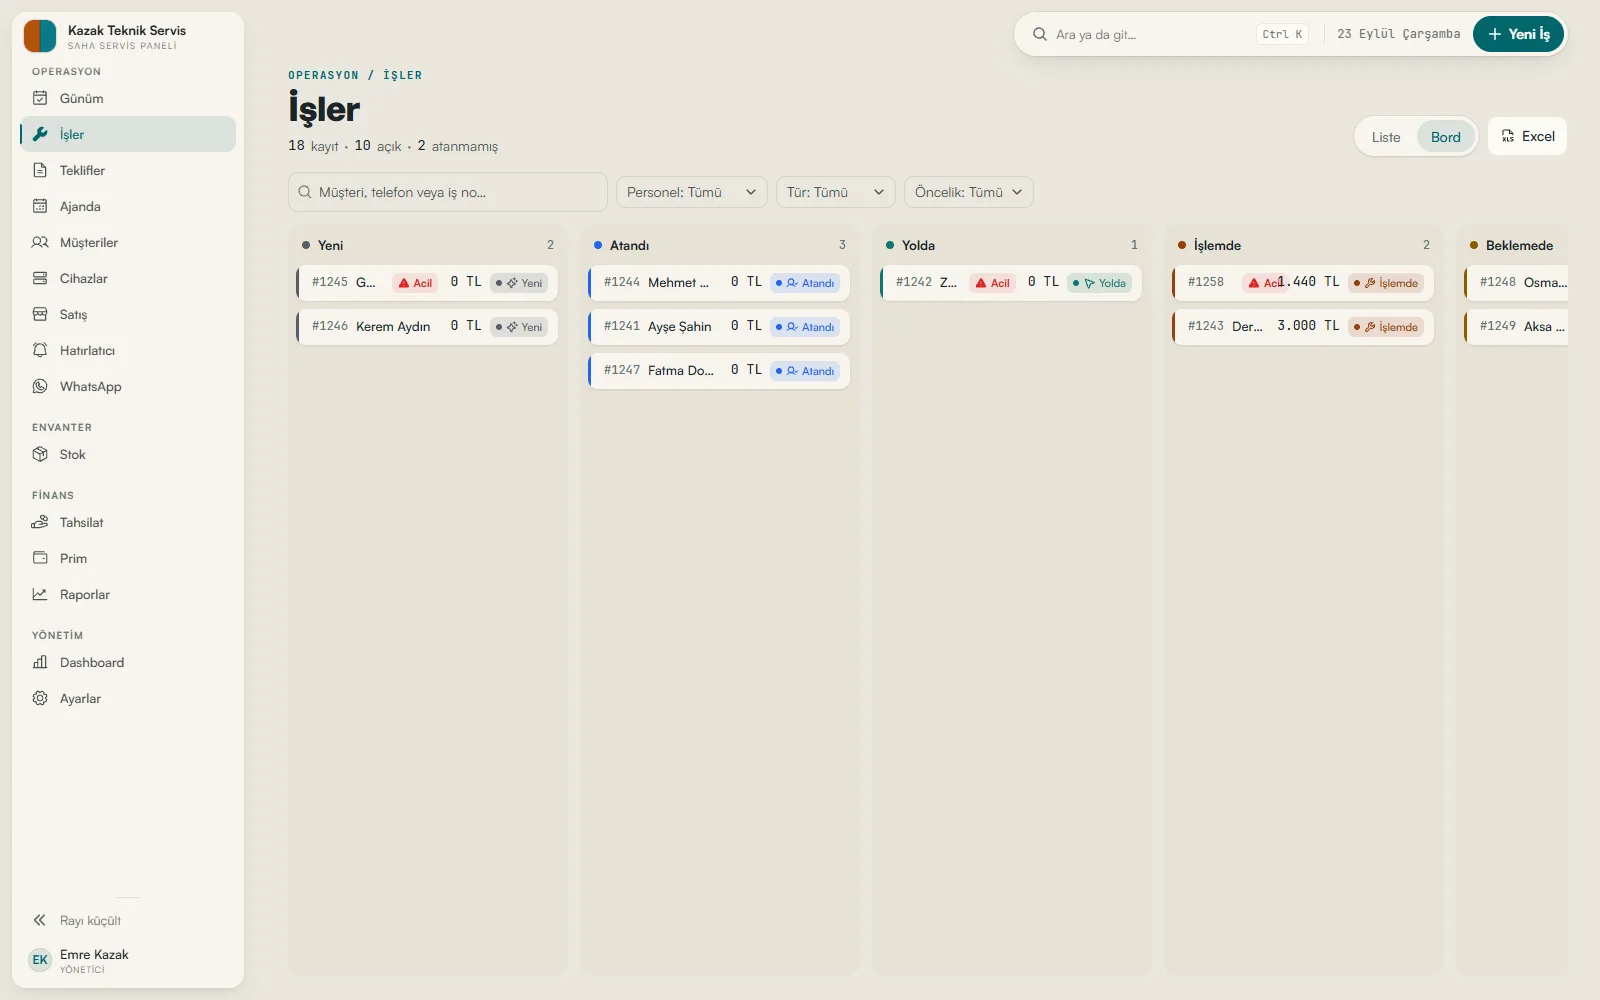The width and height of the screenshot is (1600, 1000).
Task: Open the Tahsilat payment icon
Action: tap(40, 522)
